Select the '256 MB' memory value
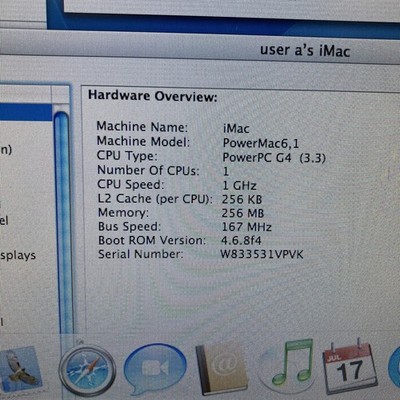The width and height of the screenshot is (400, 400). point(243,213)
